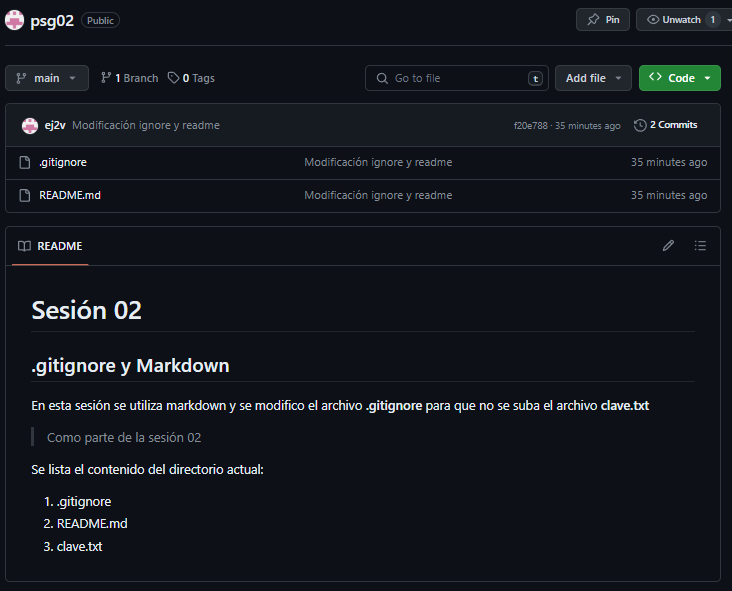Click the psg02 repository avatar icon
Image resolution: width=732 pixels, height=591 pixels.
click(15, 20)
